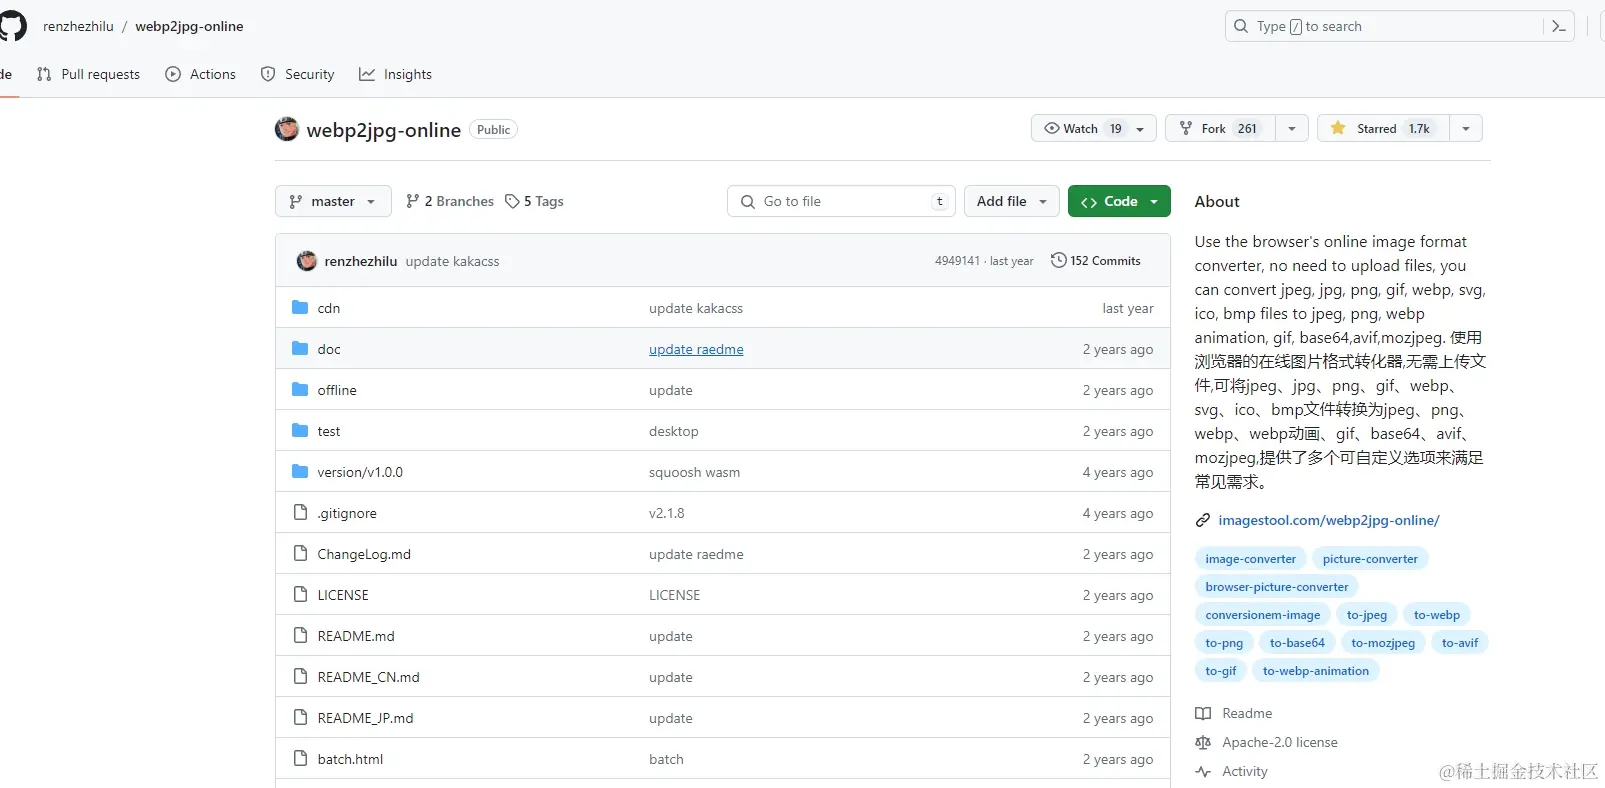Click the doc folder icon
Image resolution: width=1605 pixels, height=788 pixels.
300,349
